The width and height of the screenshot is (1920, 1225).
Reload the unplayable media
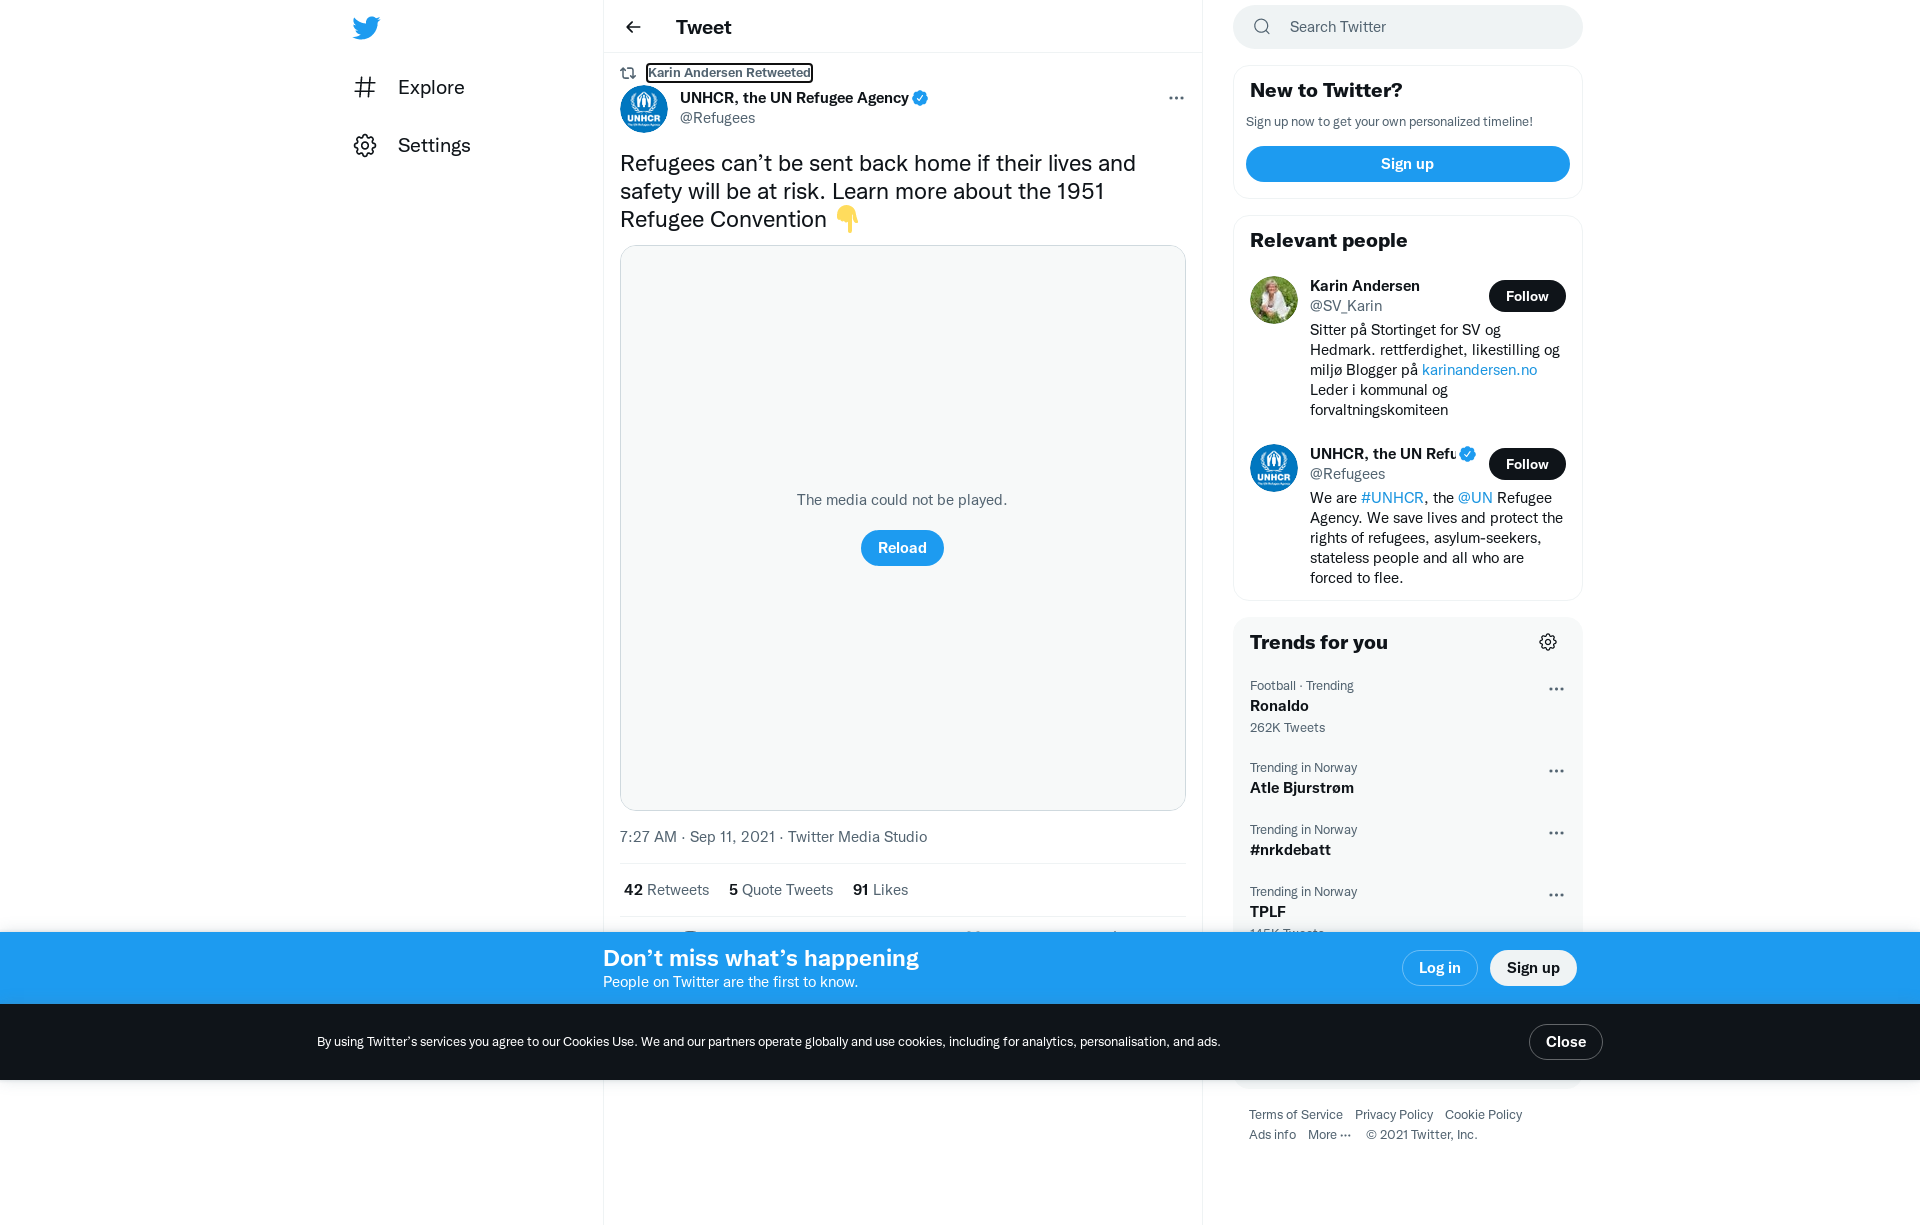(902, 548)
